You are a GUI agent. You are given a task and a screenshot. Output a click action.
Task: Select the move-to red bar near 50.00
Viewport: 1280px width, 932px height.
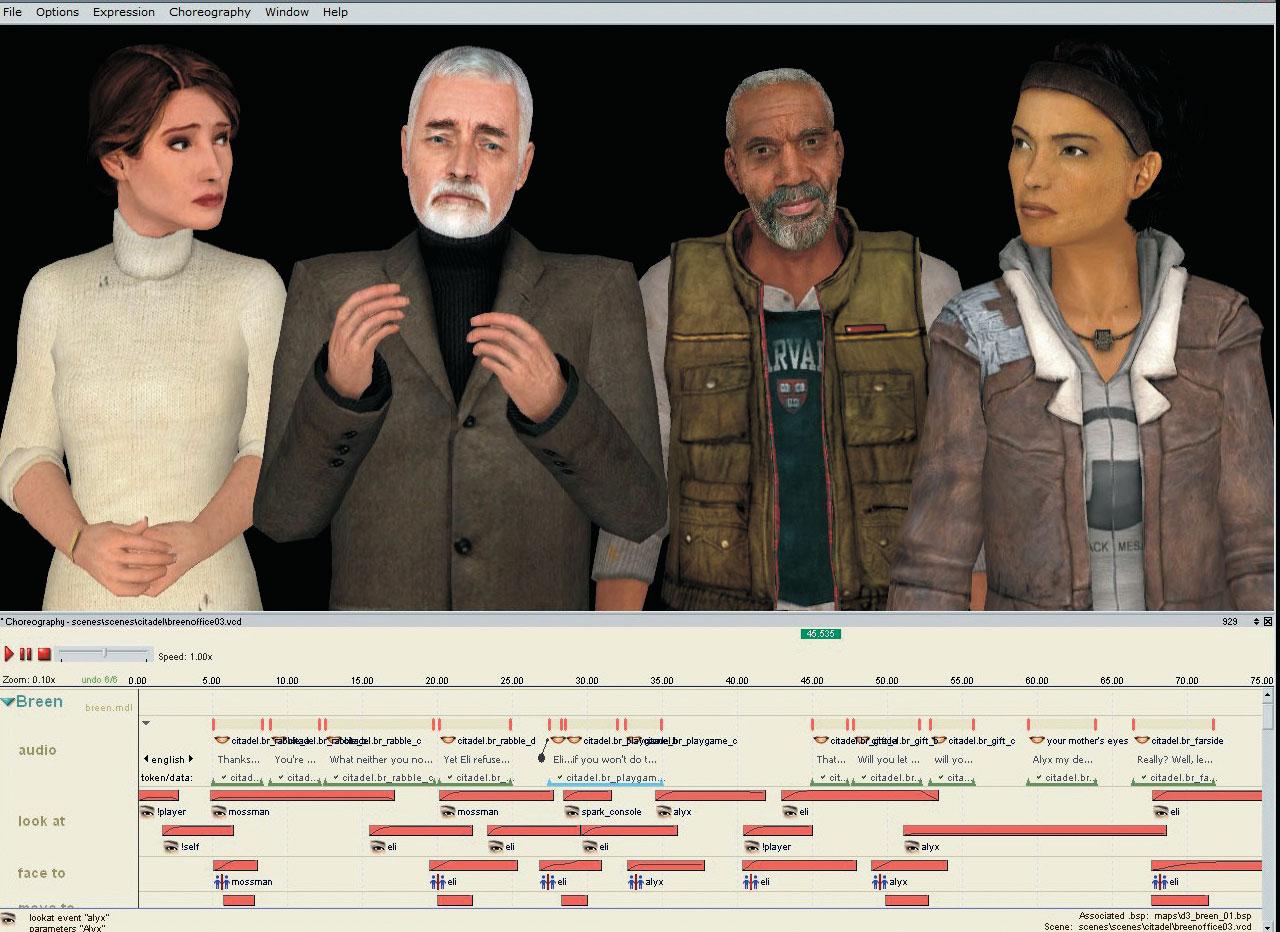(x=907, y=900)
